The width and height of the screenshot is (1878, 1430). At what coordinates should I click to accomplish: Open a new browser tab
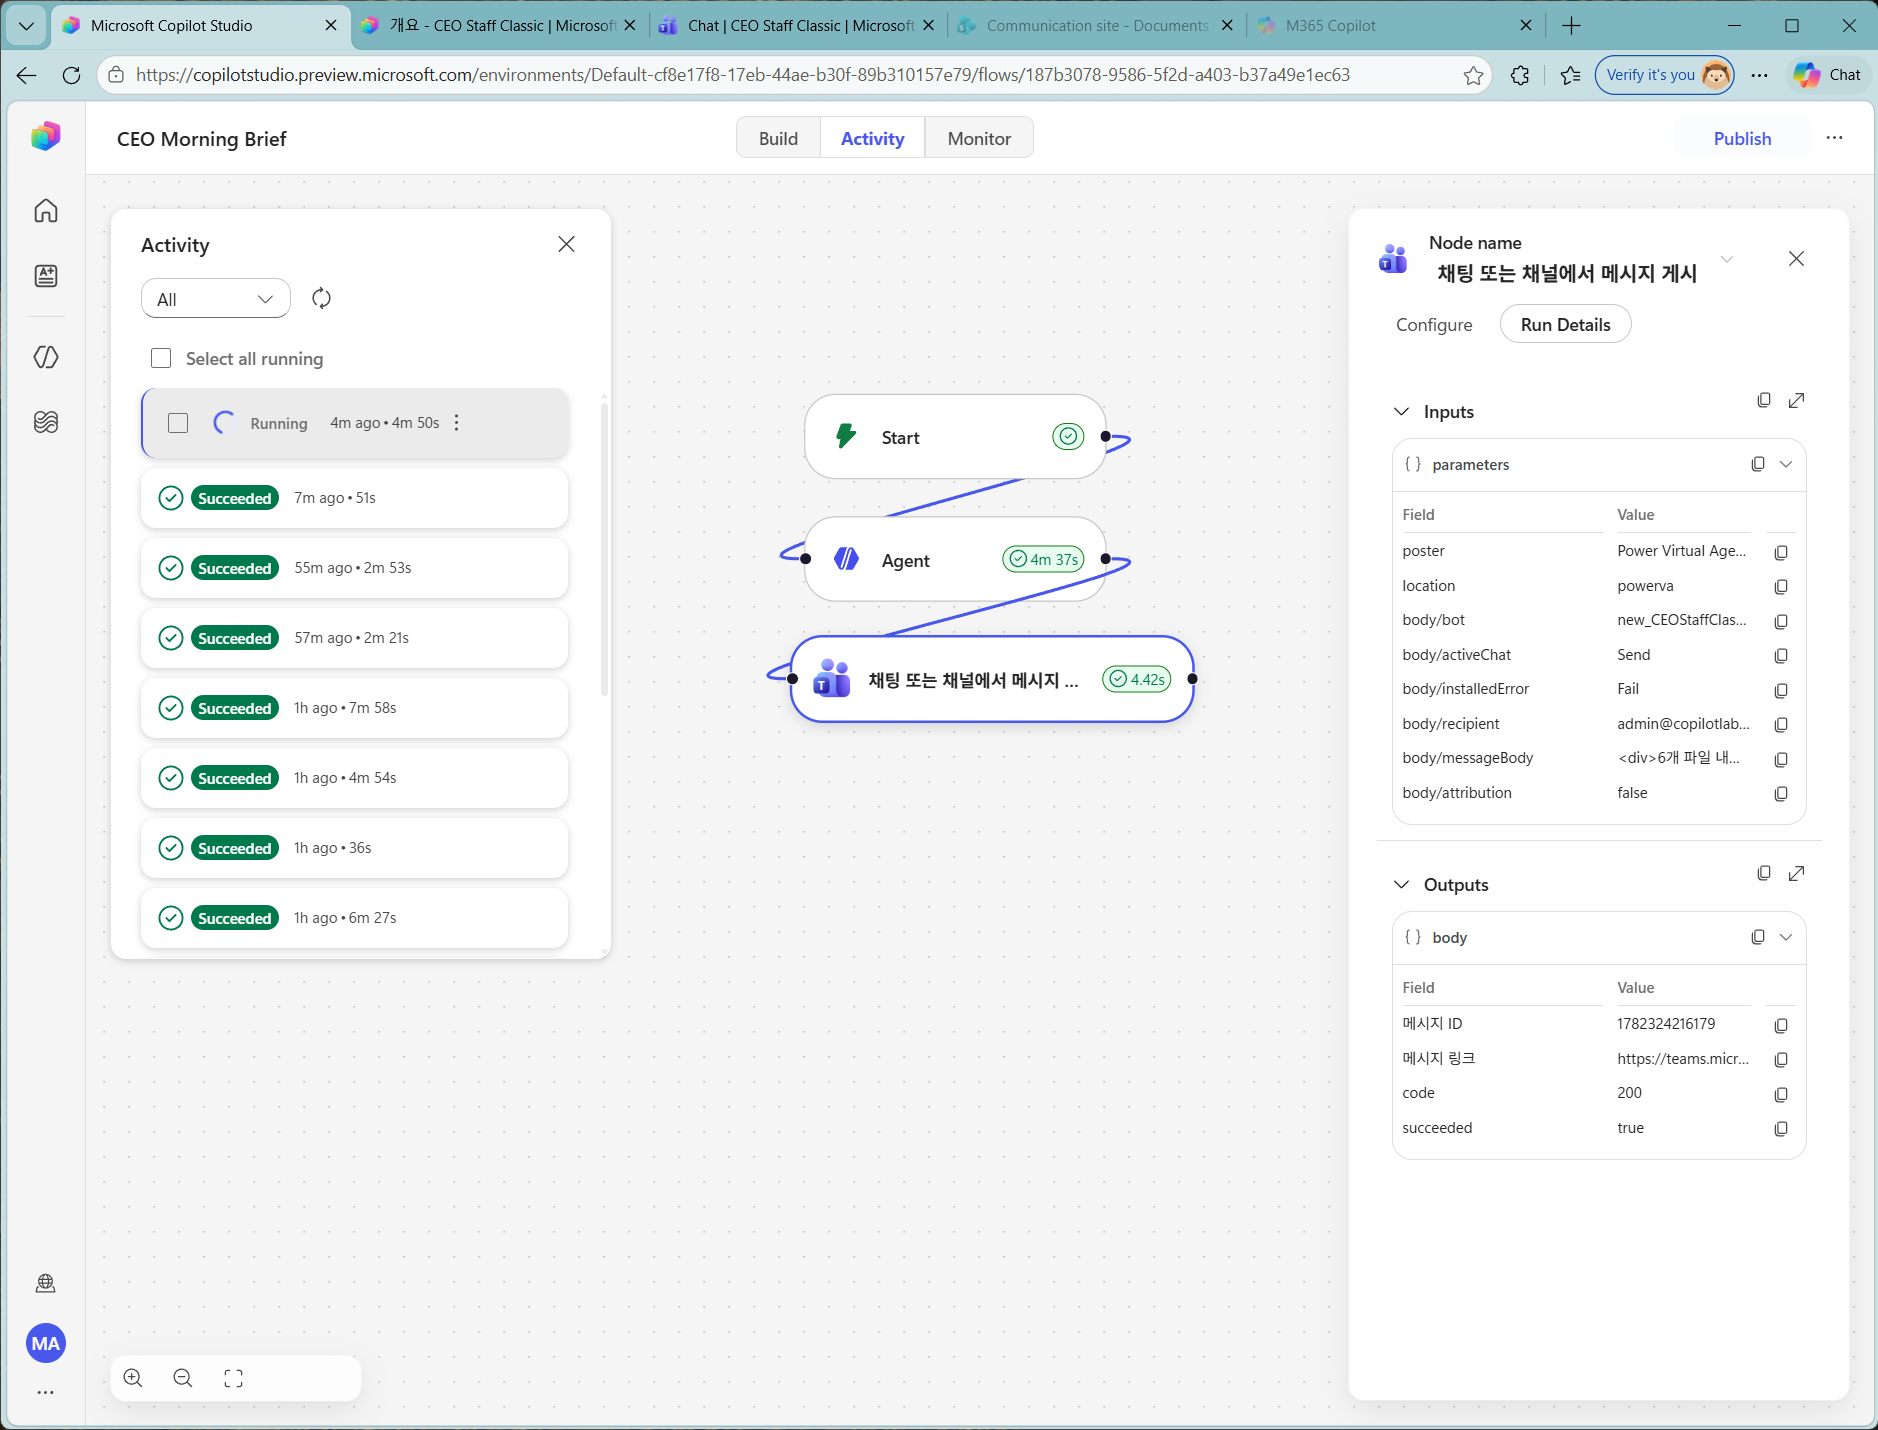tap(1571, 26)
